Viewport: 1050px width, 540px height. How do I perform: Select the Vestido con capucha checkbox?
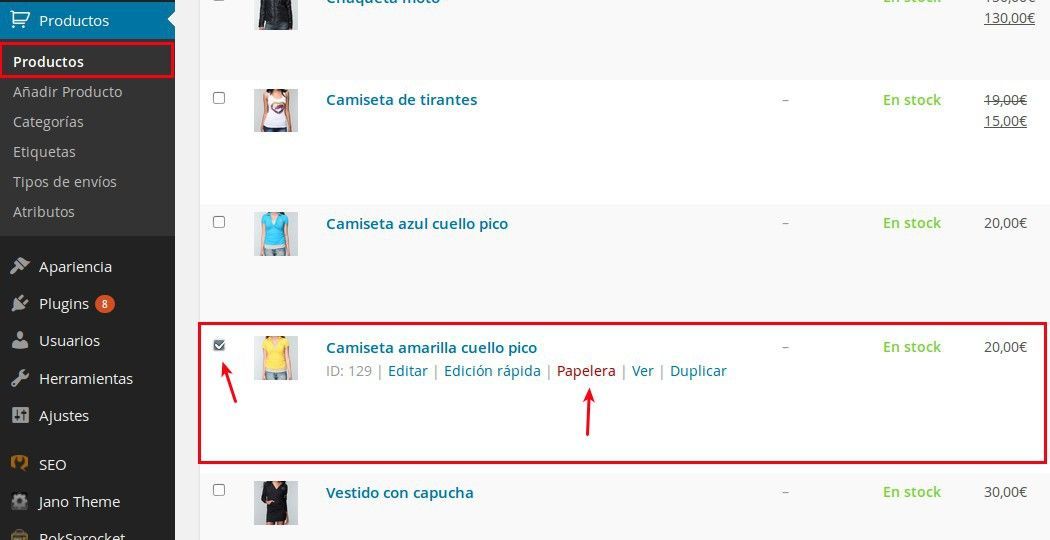pyautogui.click(x=219, y=490)
